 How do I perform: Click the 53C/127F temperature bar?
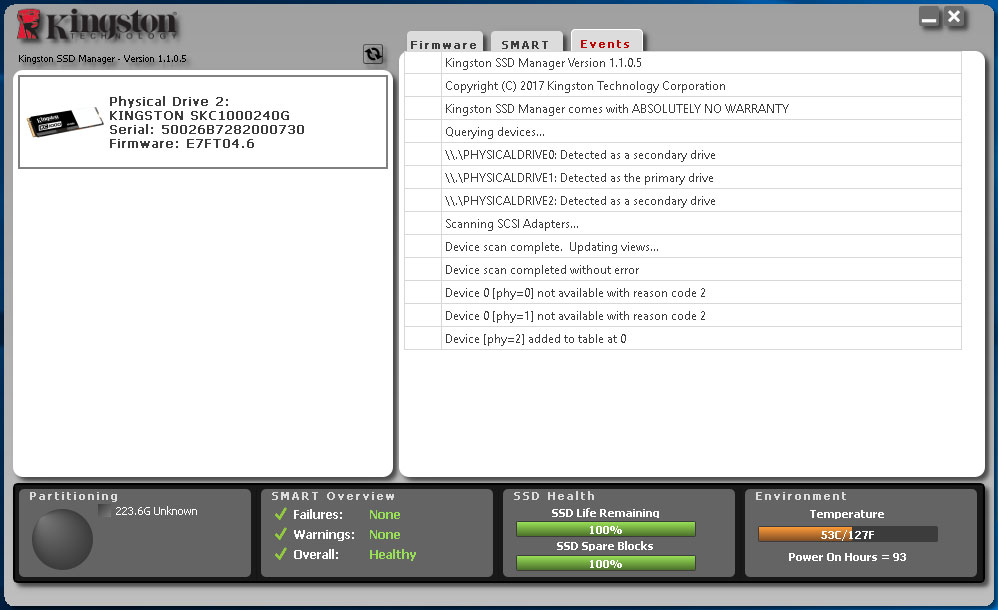[847, 534]
